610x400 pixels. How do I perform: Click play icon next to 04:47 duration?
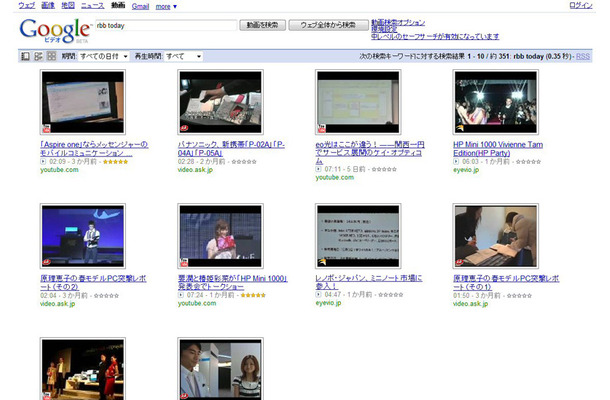click(x=319, y=295)
